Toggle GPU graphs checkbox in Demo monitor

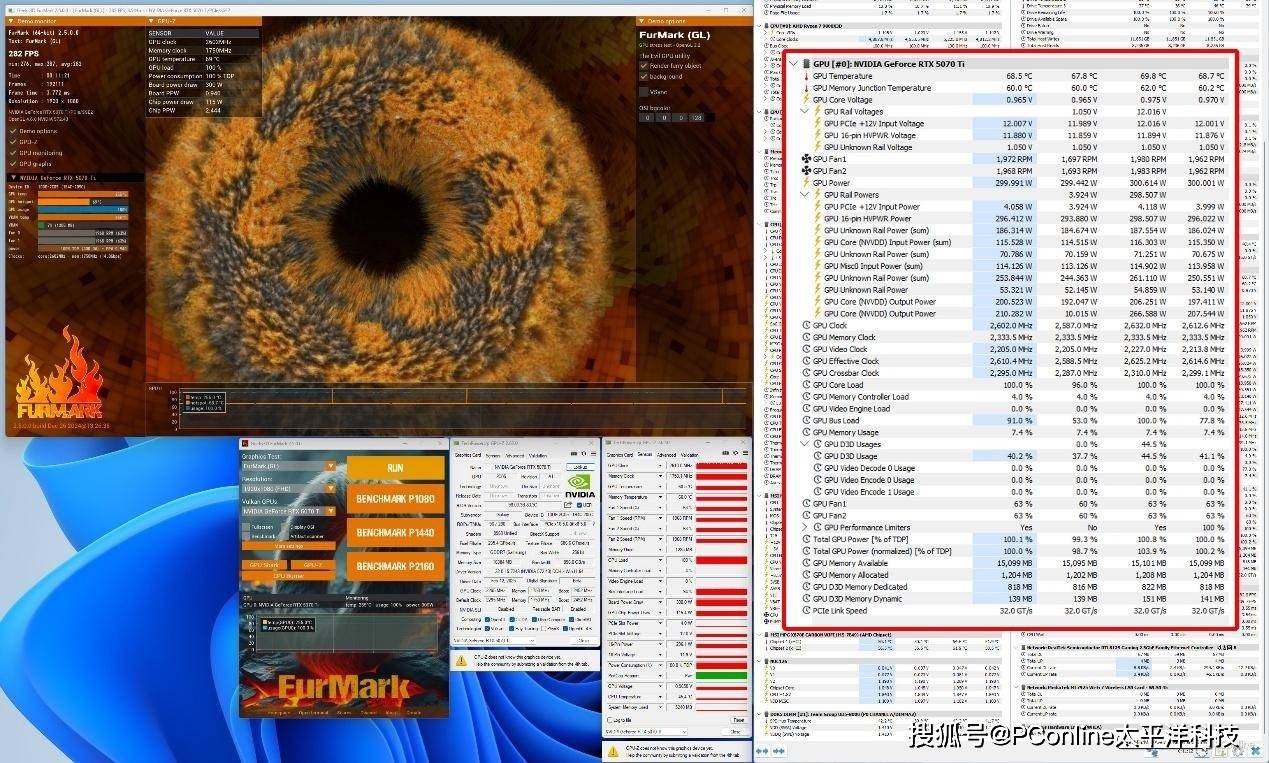(13, 164)
